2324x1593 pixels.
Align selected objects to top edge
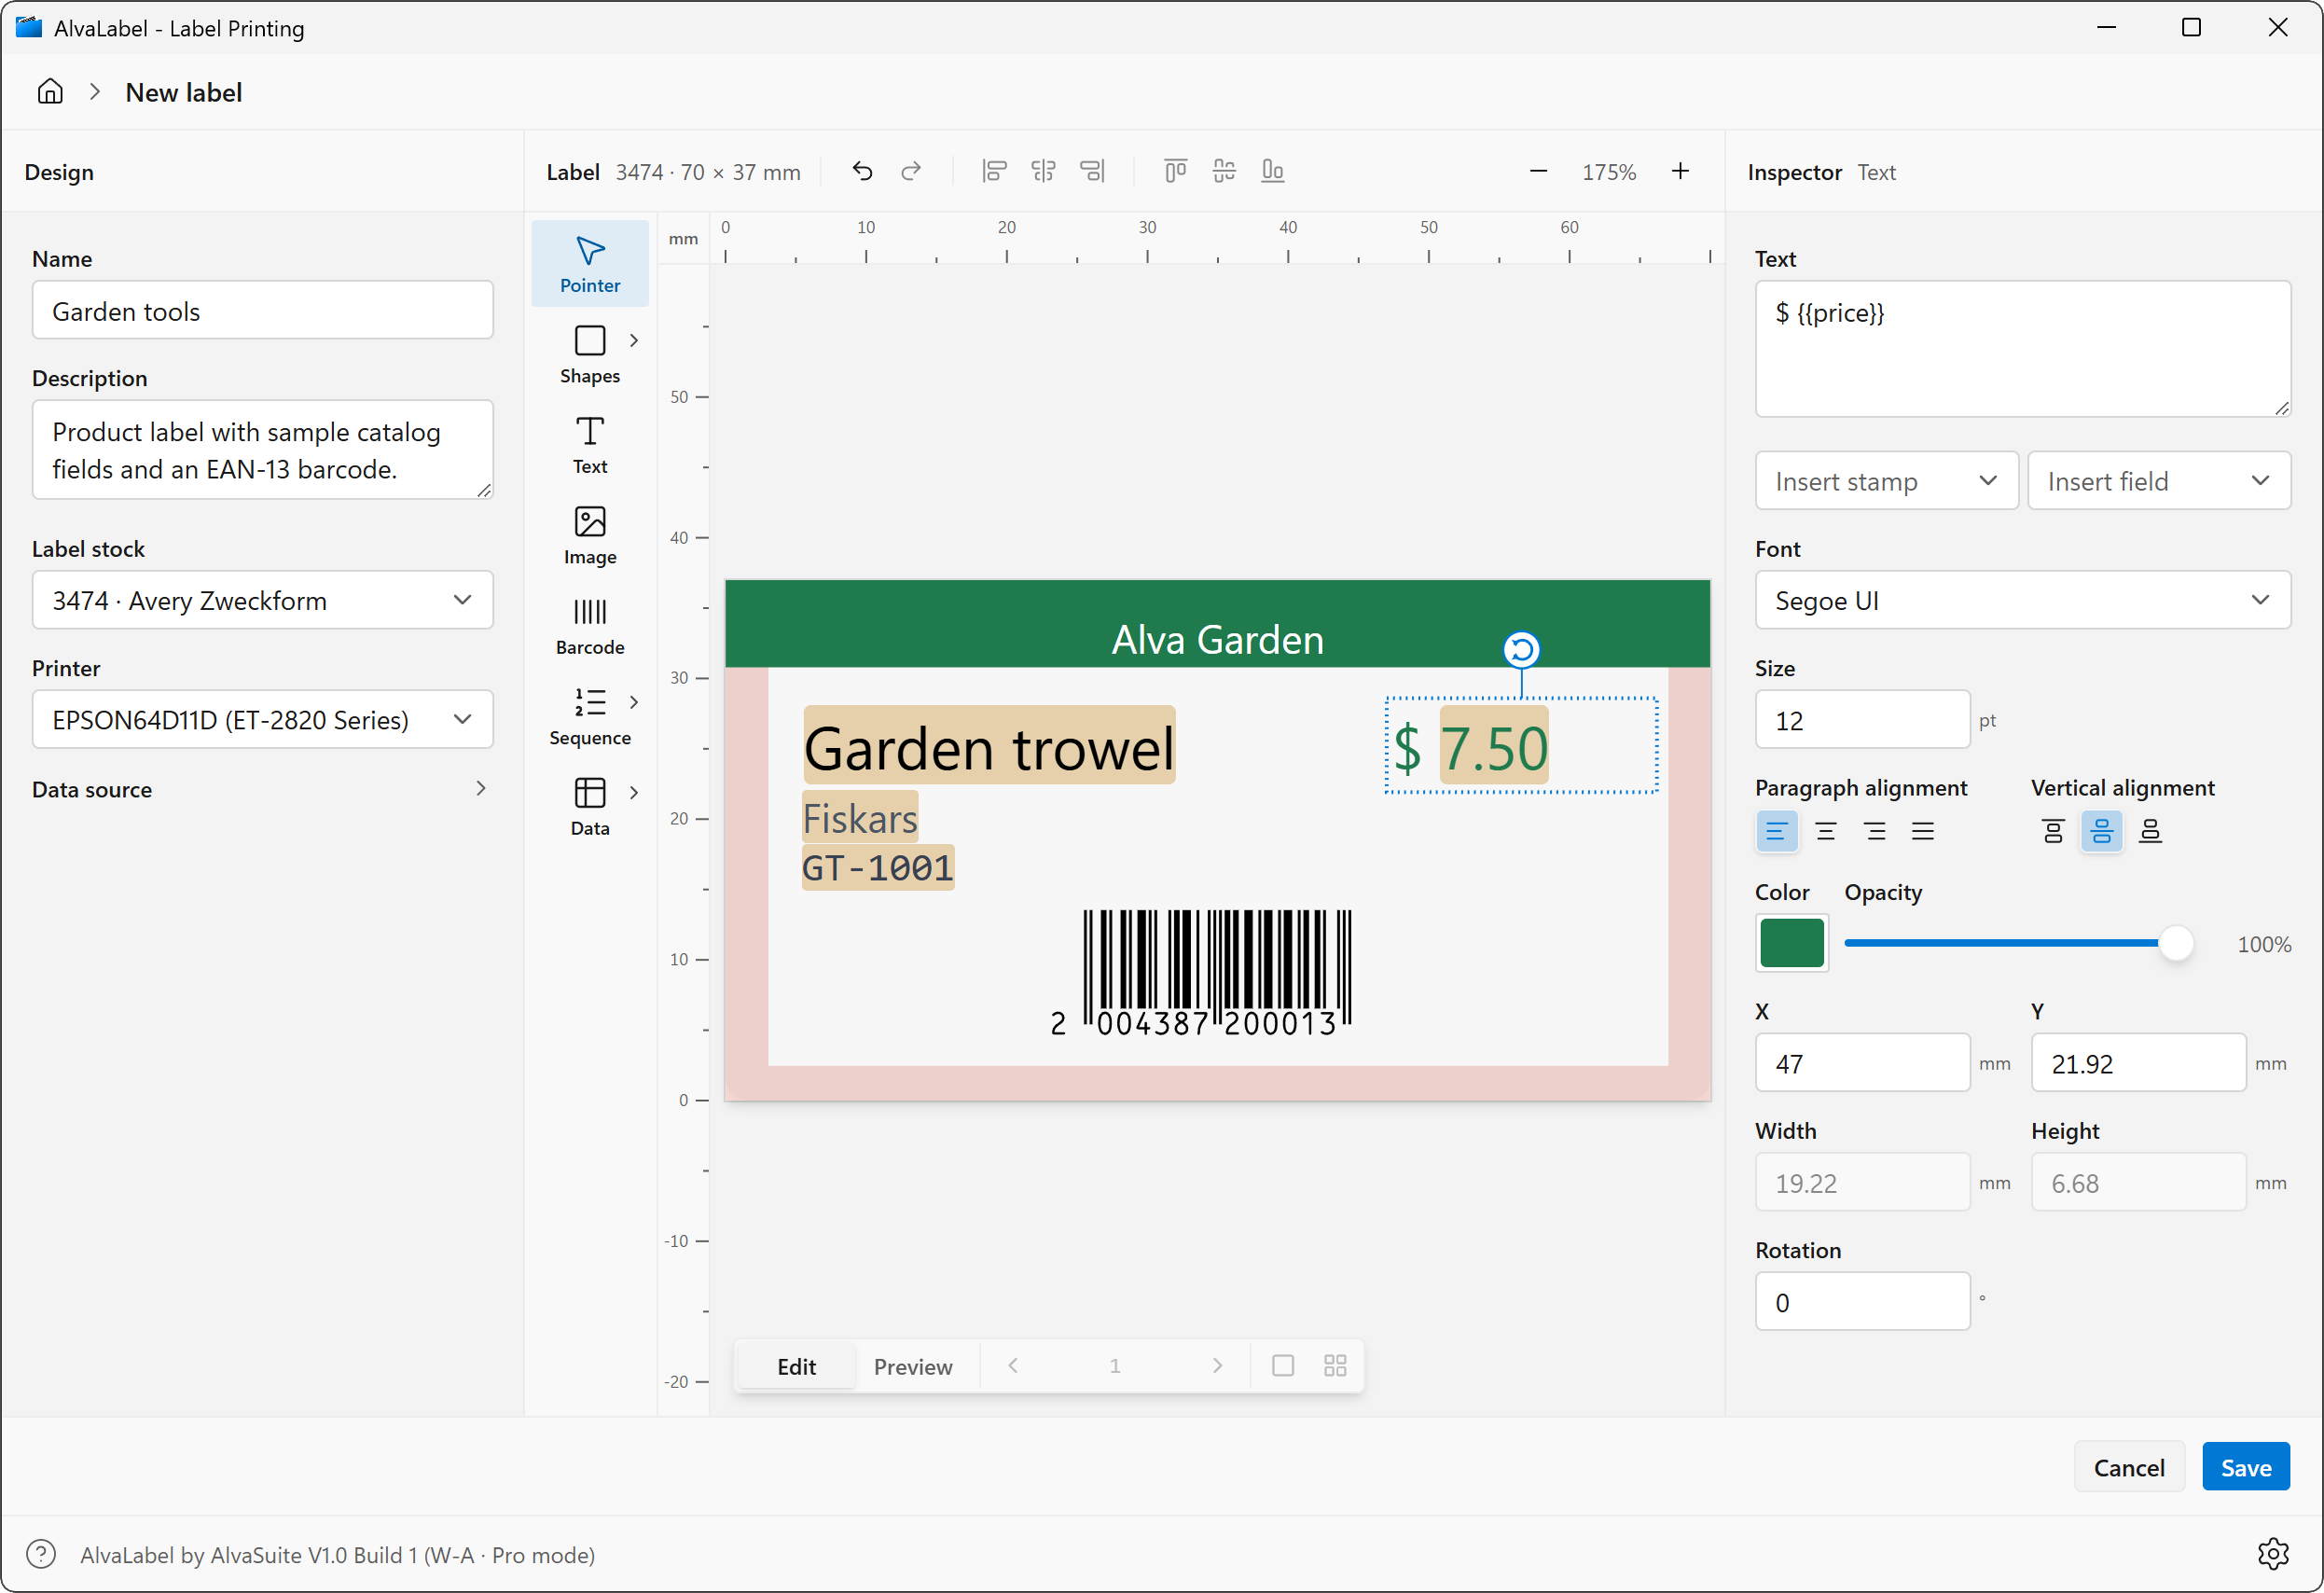[1175, 172]
